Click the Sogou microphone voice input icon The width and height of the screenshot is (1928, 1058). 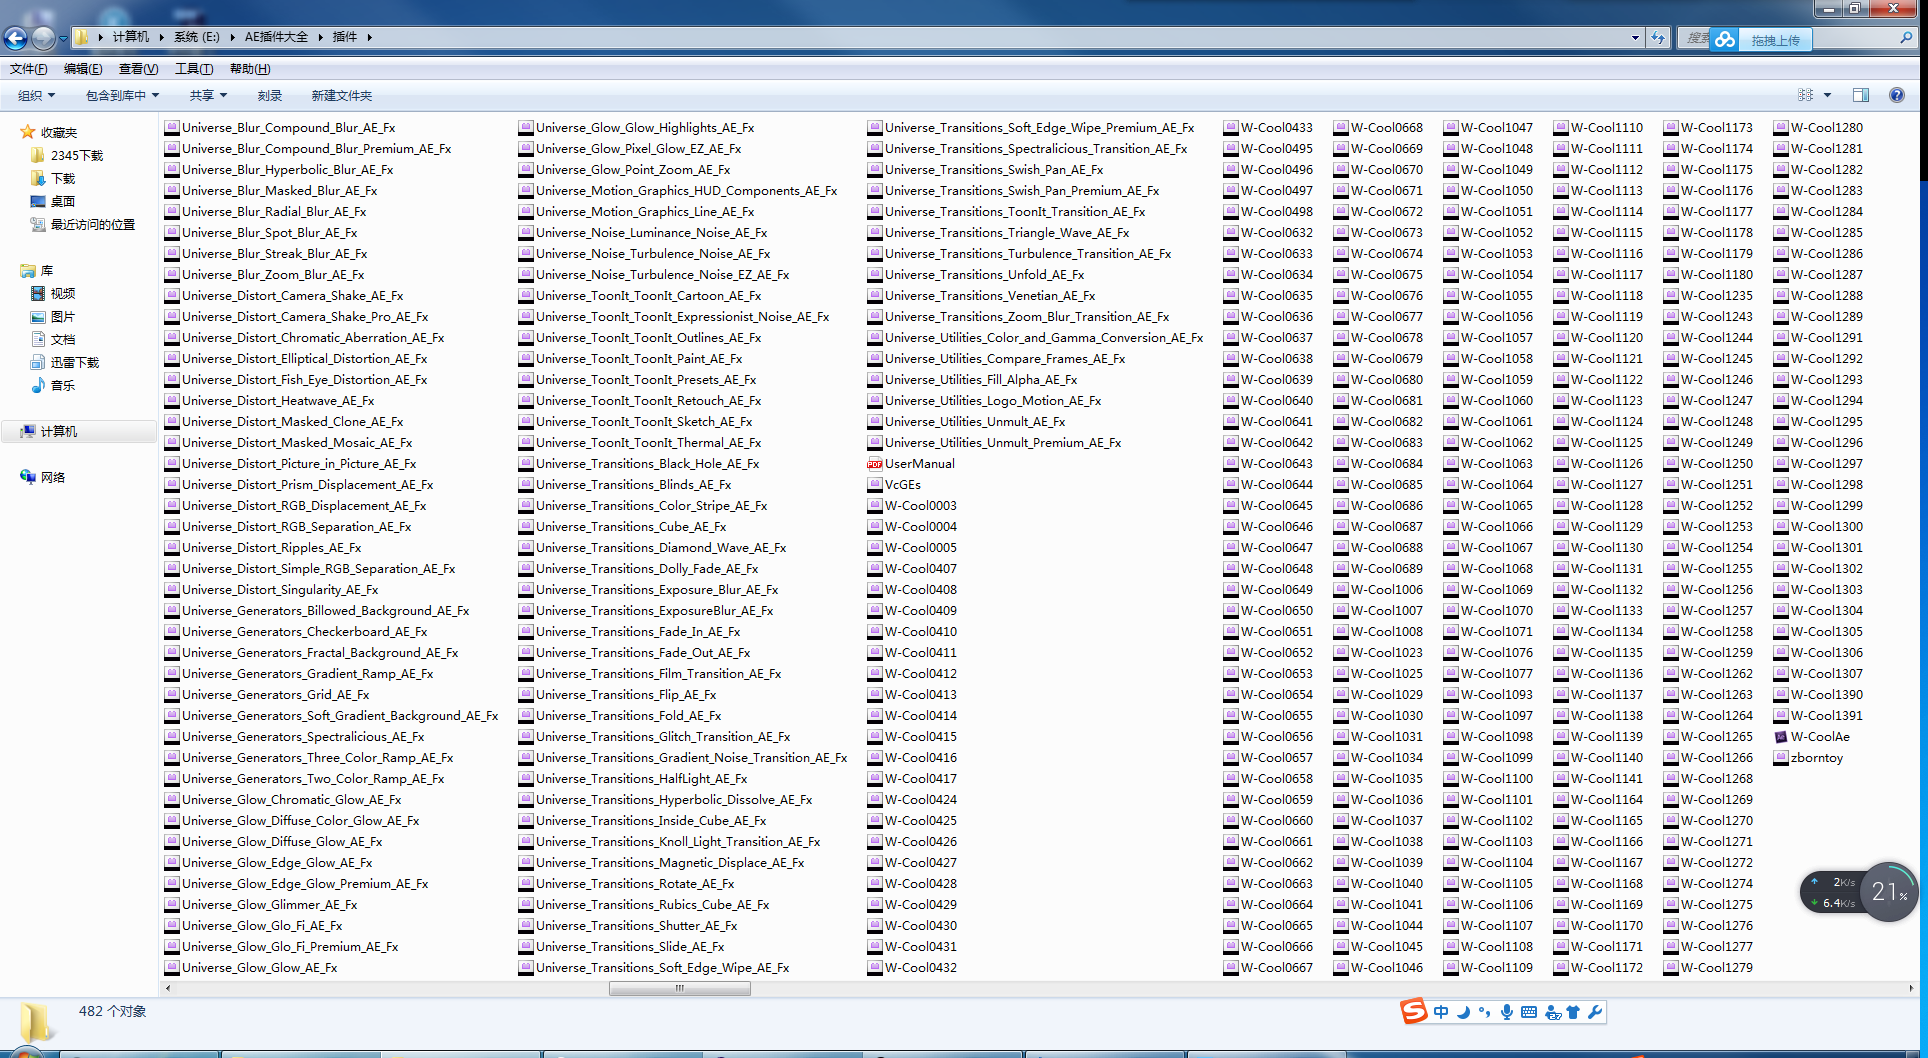[x=1506, y=1012]
